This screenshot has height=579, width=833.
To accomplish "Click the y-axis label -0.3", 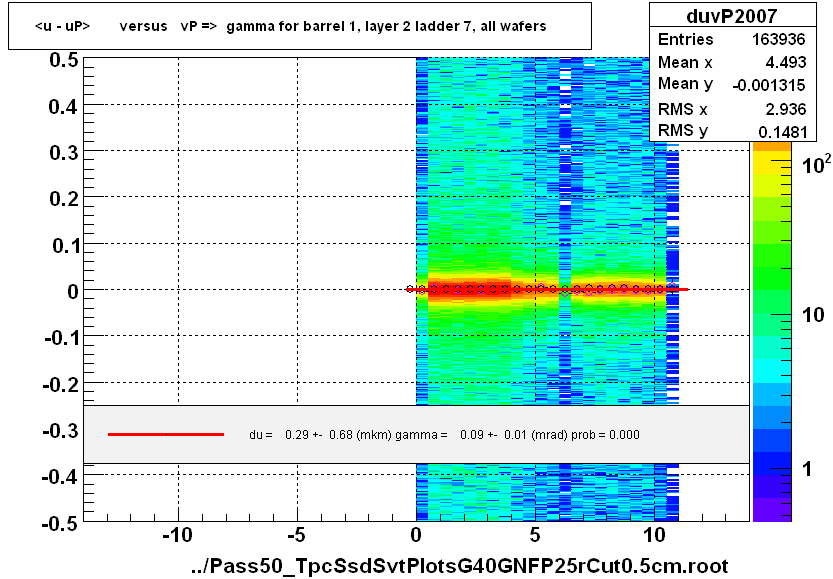I will tap(61, 430).
